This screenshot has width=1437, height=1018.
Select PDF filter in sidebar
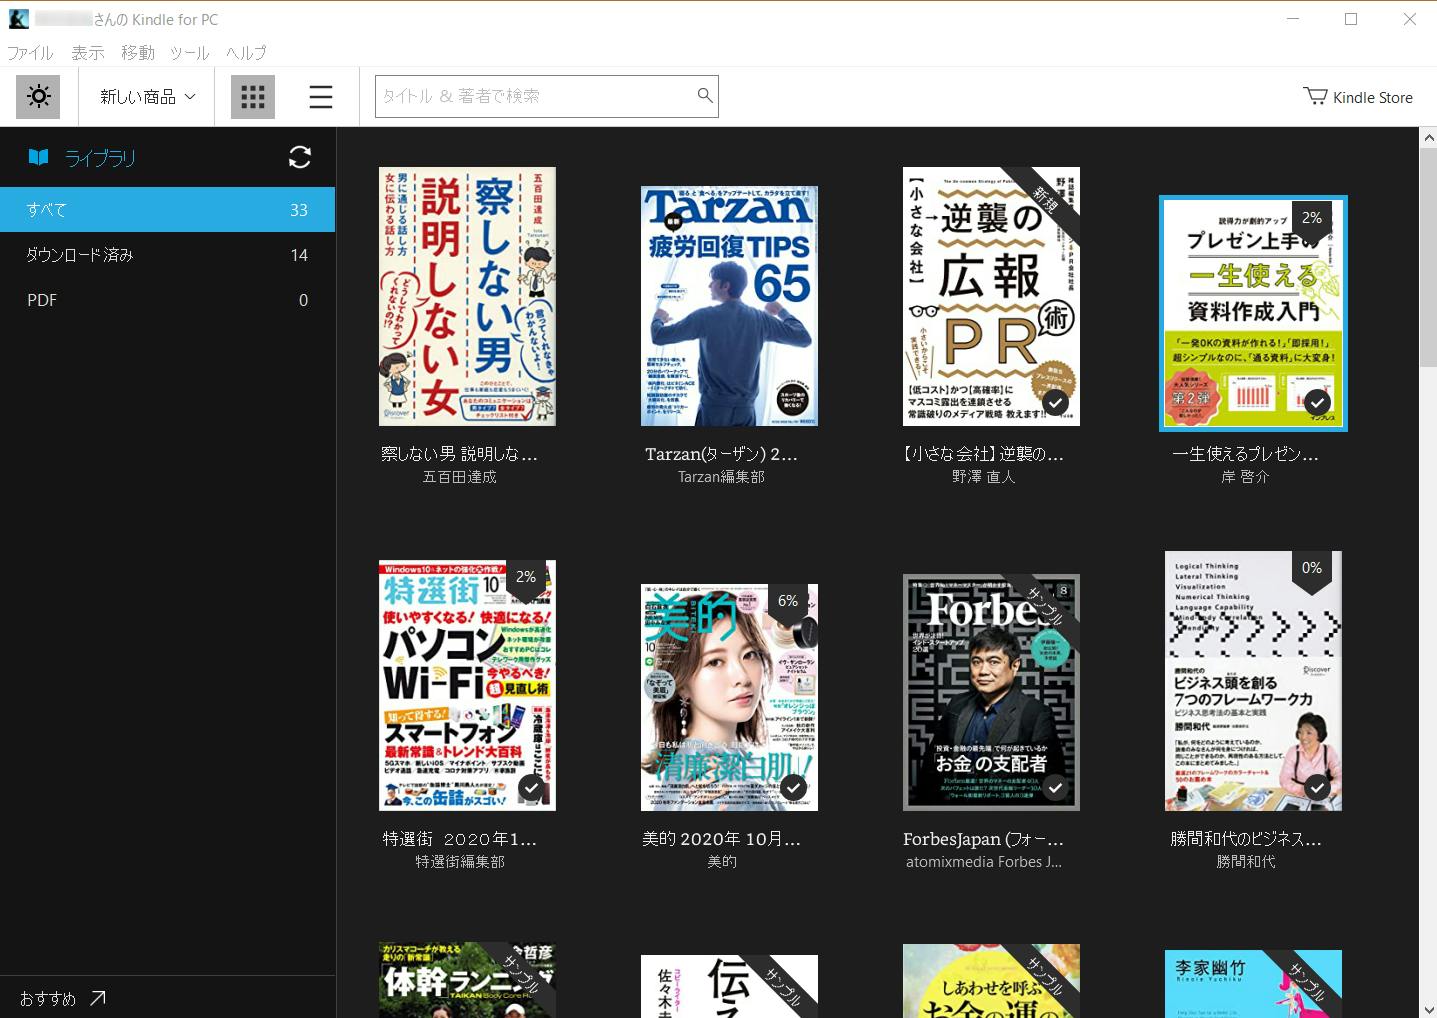coord(167,300)
